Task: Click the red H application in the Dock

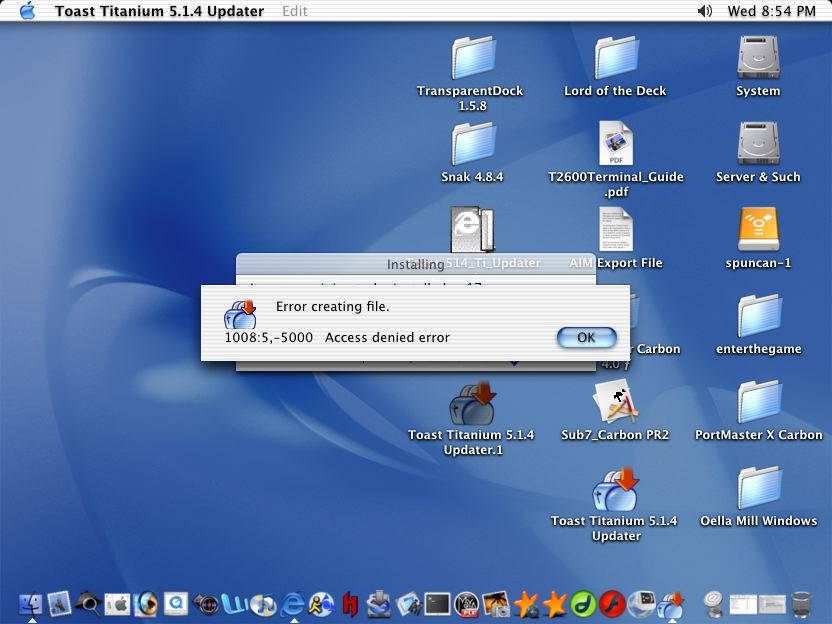Action: [x=350, y=604]
